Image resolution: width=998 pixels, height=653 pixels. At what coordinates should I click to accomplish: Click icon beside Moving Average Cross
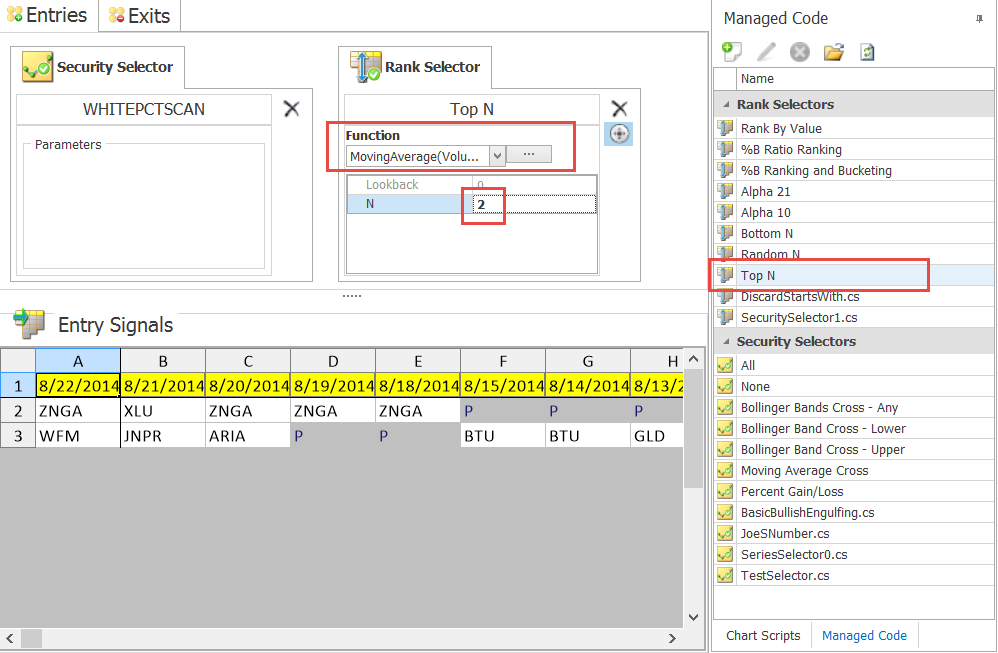(x=725, y=470)
